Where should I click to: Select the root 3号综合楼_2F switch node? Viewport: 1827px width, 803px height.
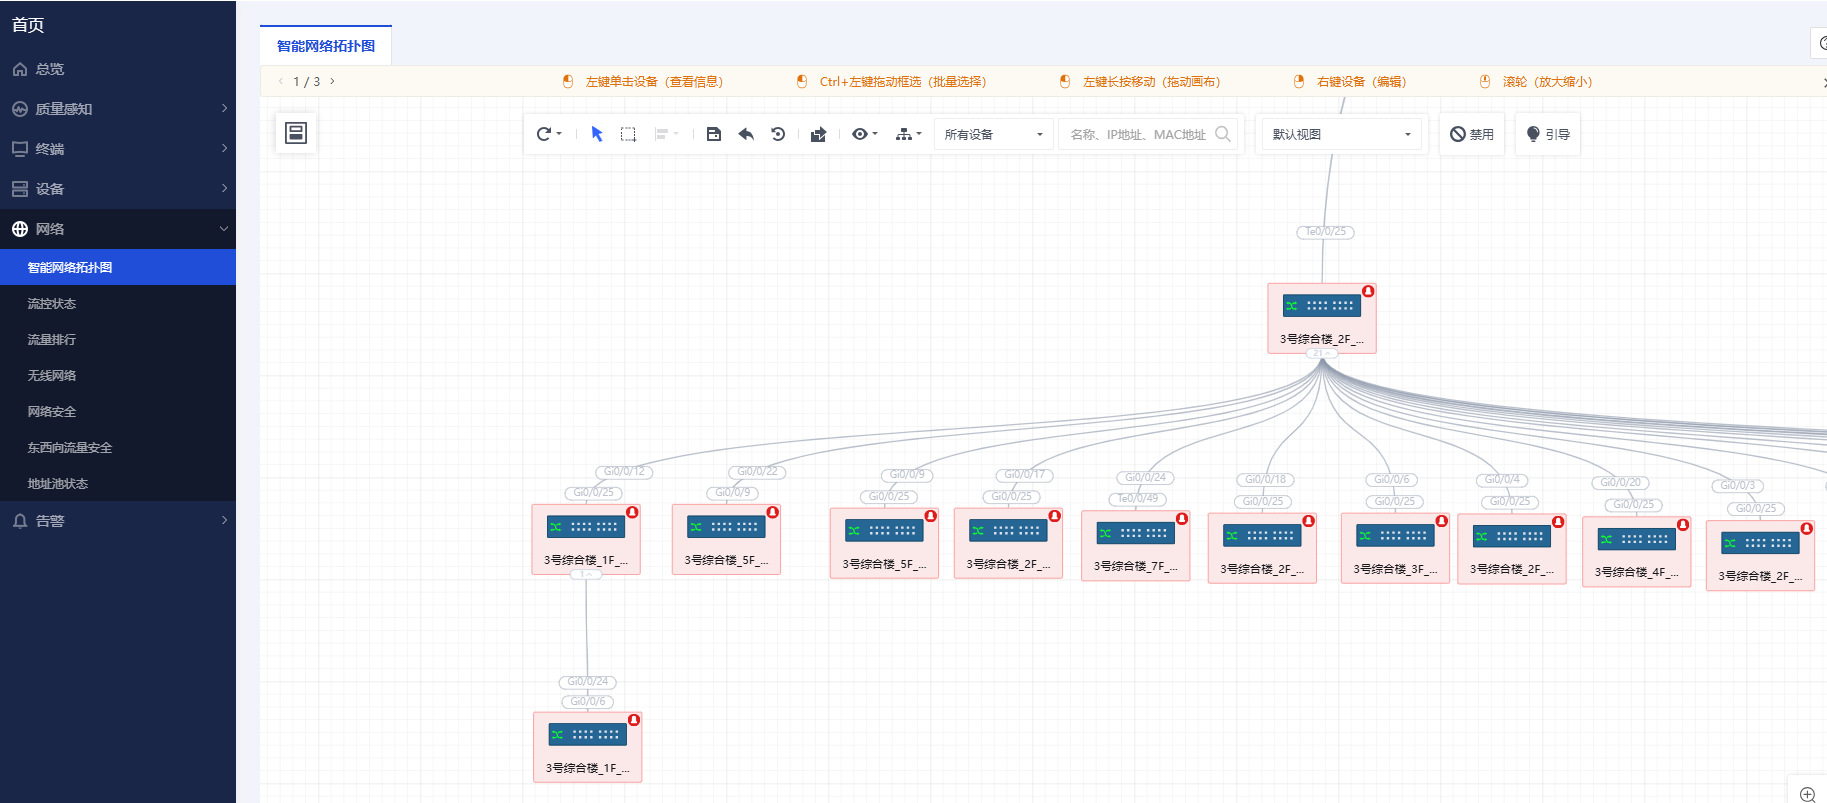1322,318
